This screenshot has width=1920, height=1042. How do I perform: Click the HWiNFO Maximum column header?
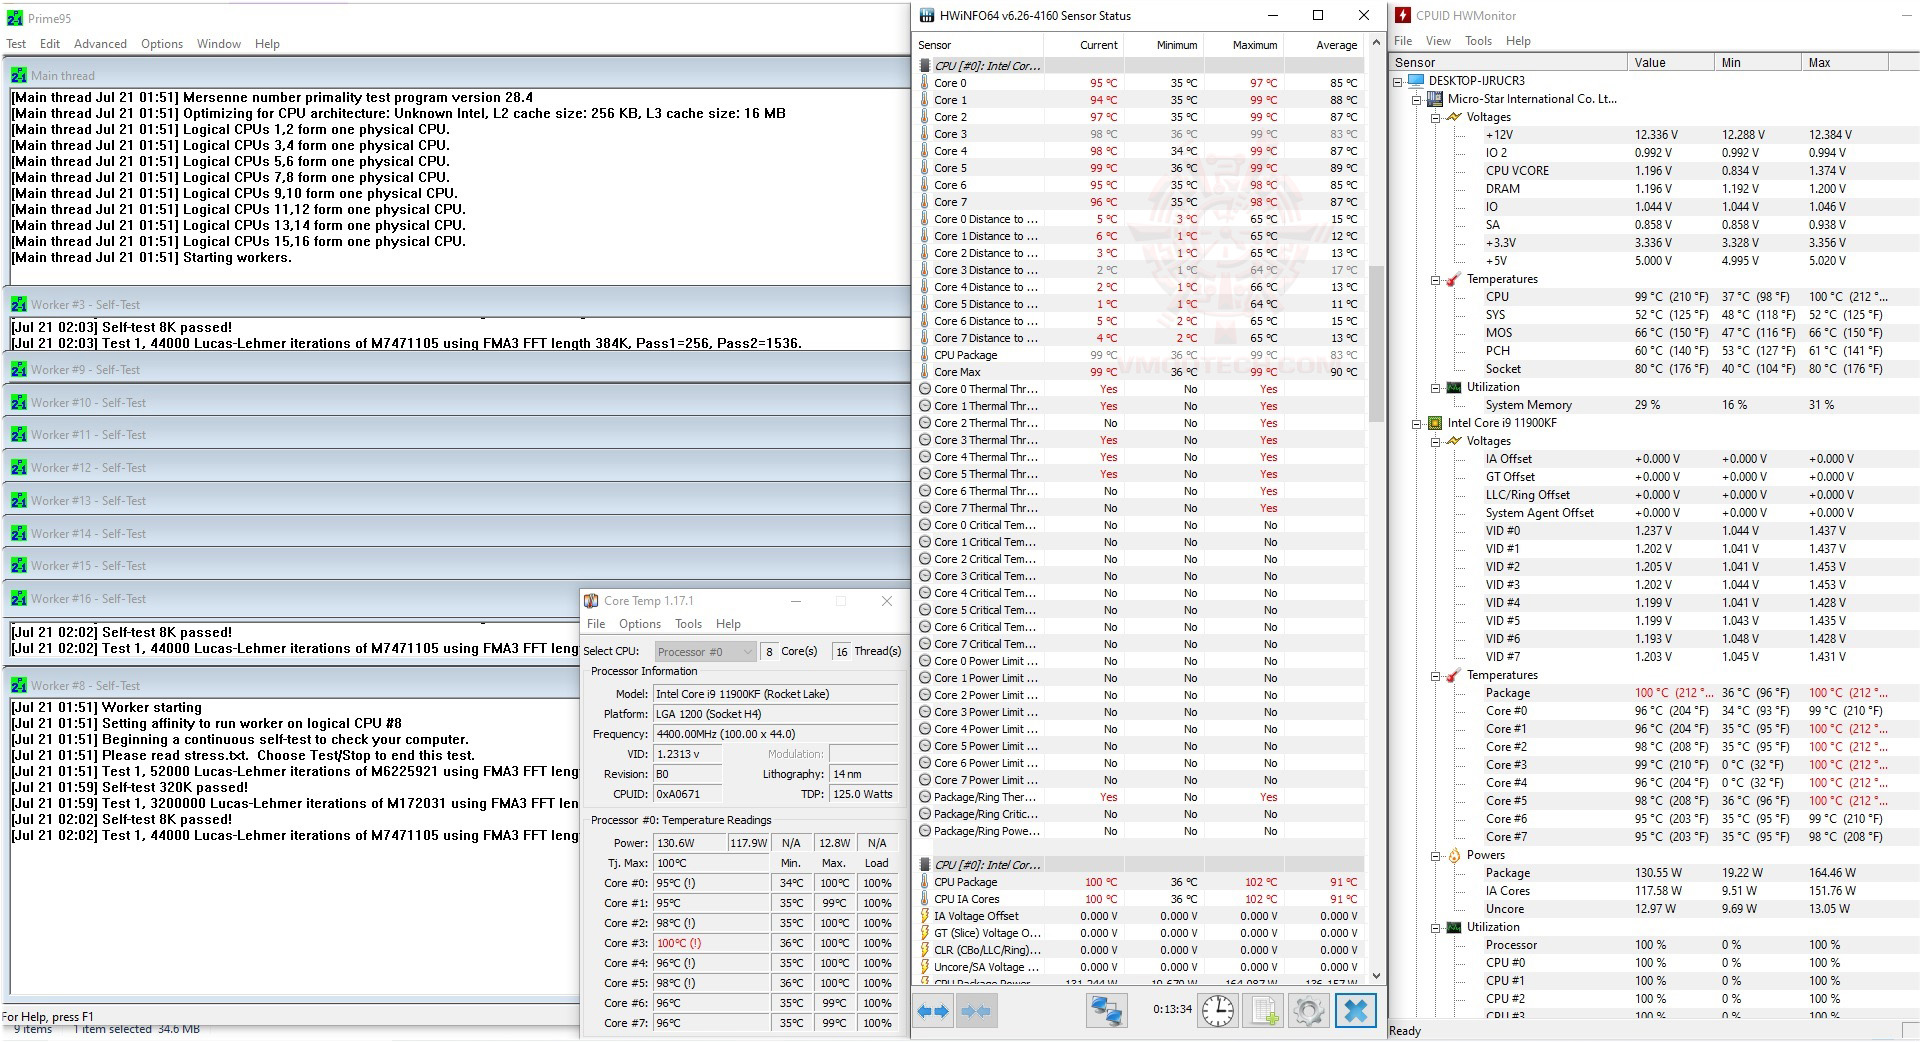1244,45
